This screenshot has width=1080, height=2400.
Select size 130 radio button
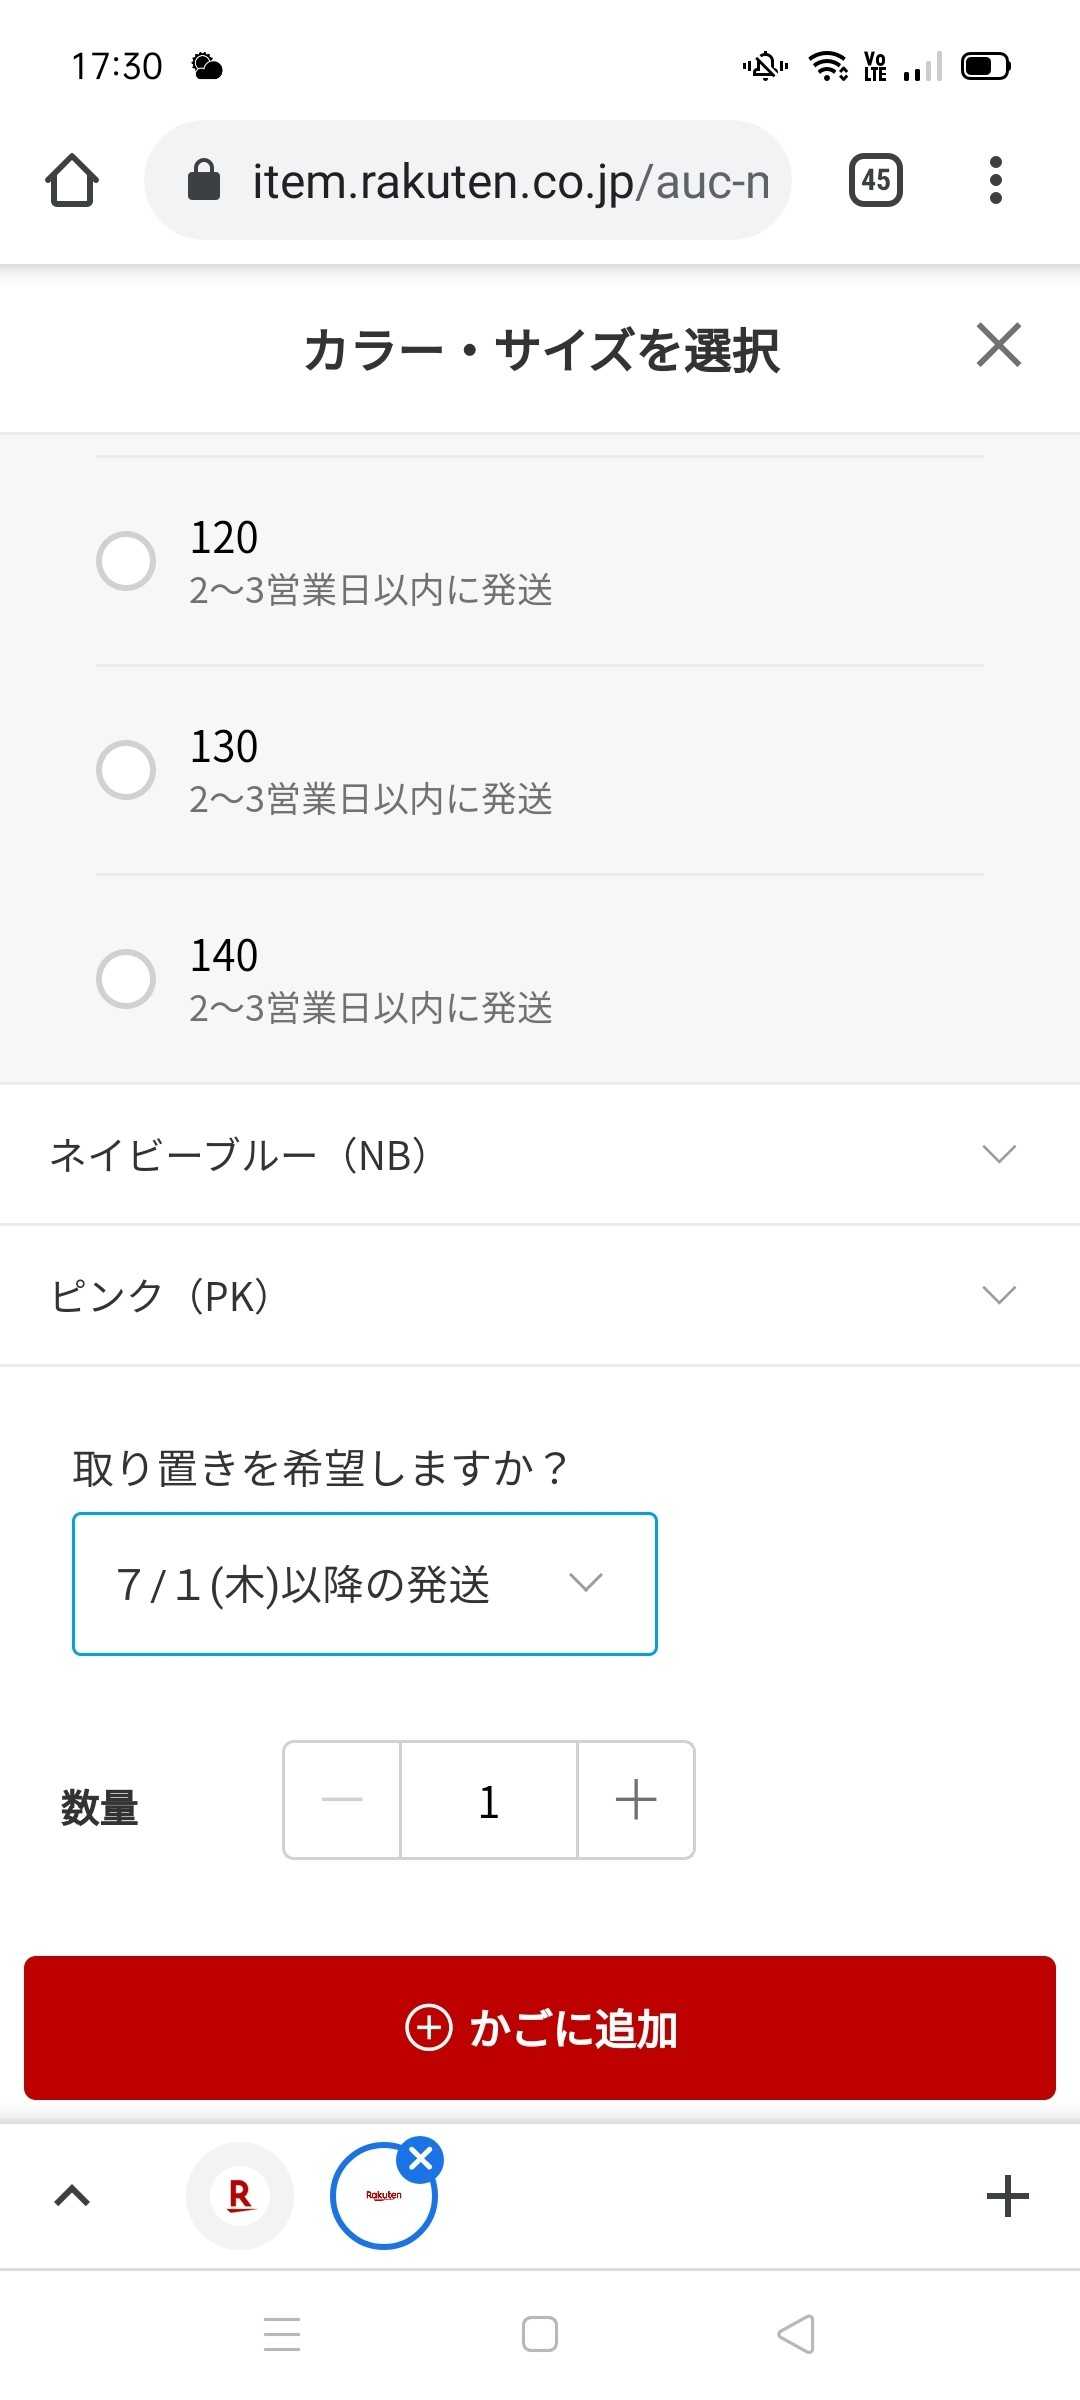point(126,769)
